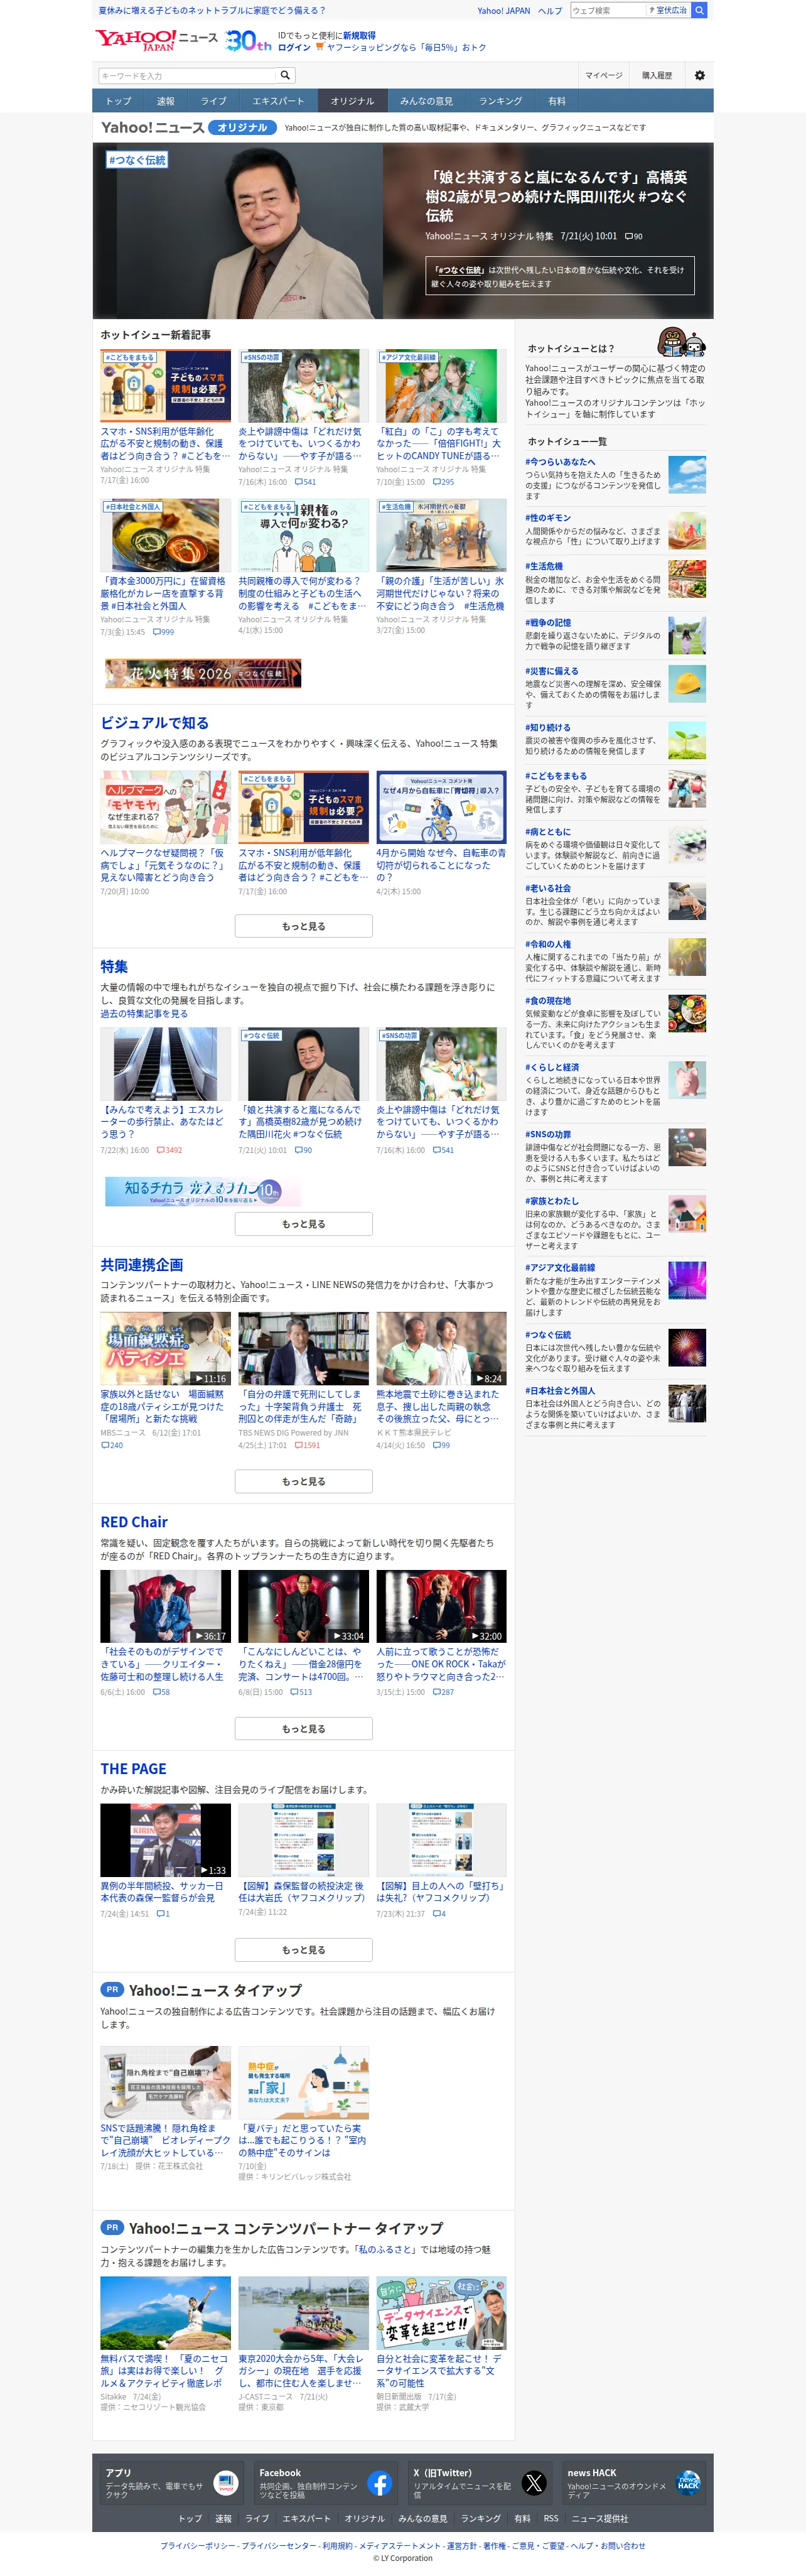Screen dimensions: 806x2576
Task: Open the Yahoo! JAPAN link in header
Action: tap(504, 11)
